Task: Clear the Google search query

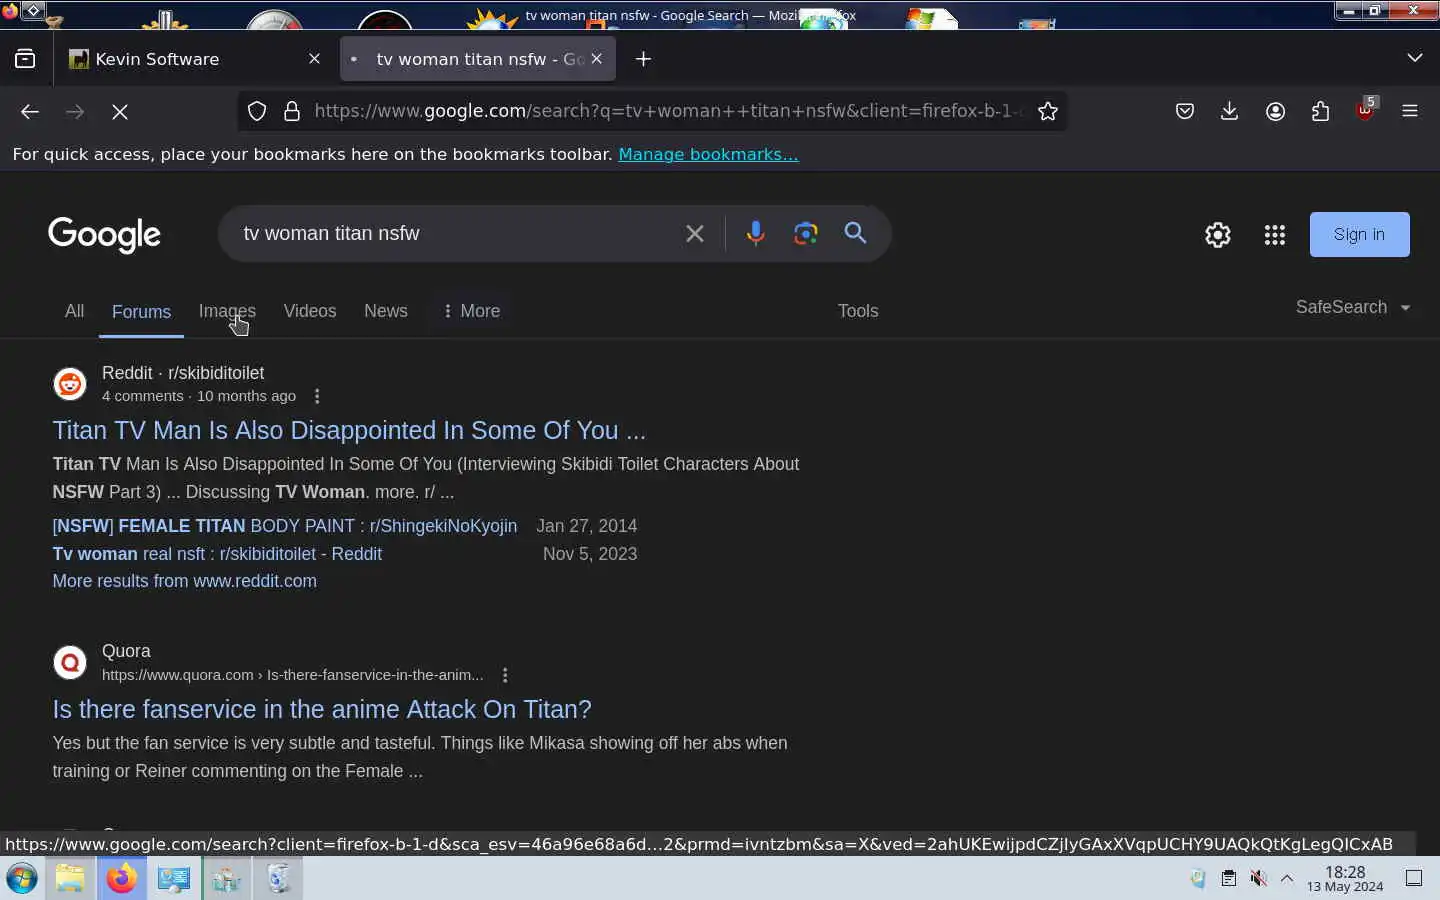Action: click(695, 234)
